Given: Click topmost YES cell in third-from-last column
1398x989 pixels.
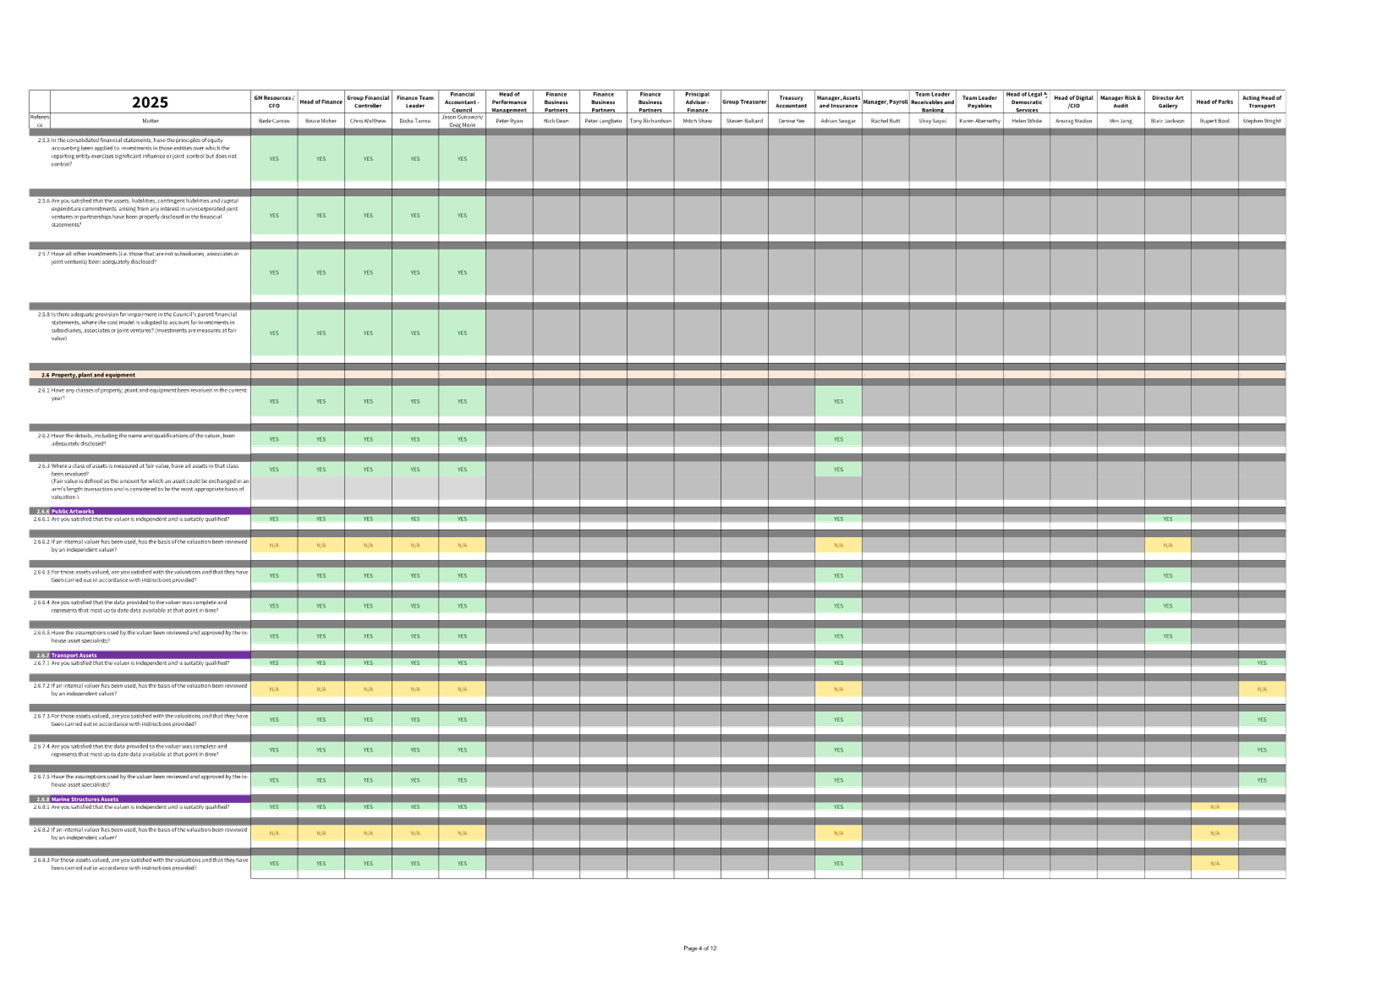Looking at the screenshot, I should click(1167, 519).
